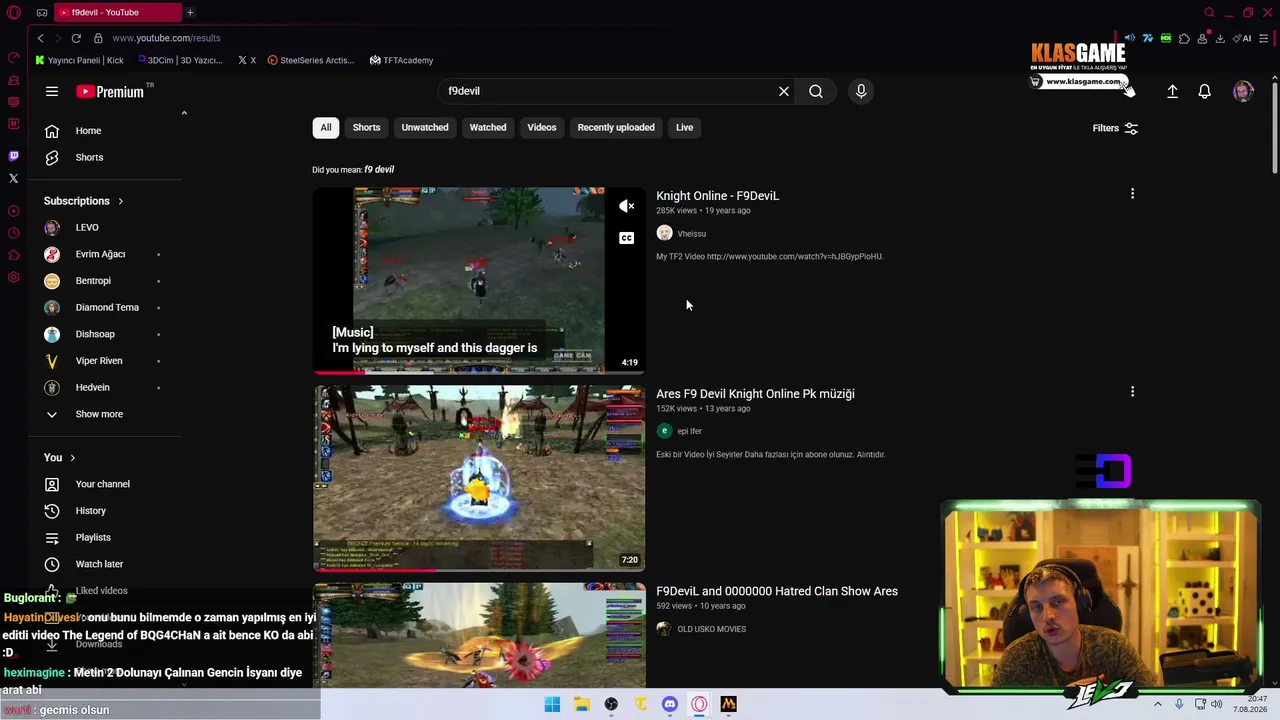
Task: Go back in browser history
Action: (40, 38)
